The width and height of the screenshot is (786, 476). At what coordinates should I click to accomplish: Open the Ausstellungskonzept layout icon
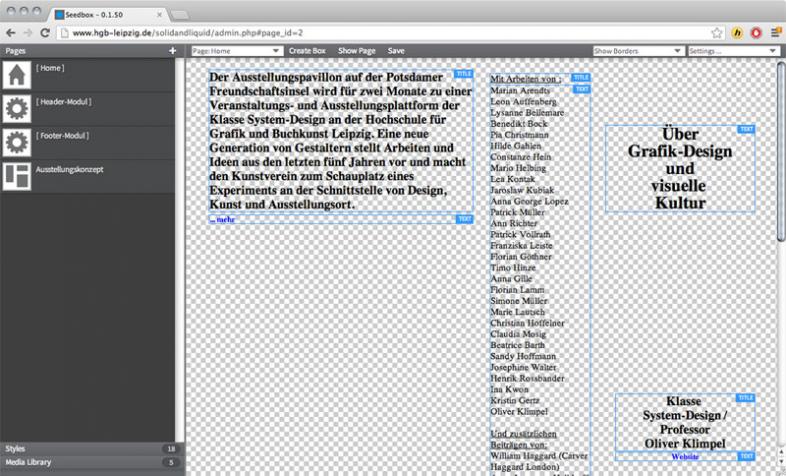pos(17,176)
